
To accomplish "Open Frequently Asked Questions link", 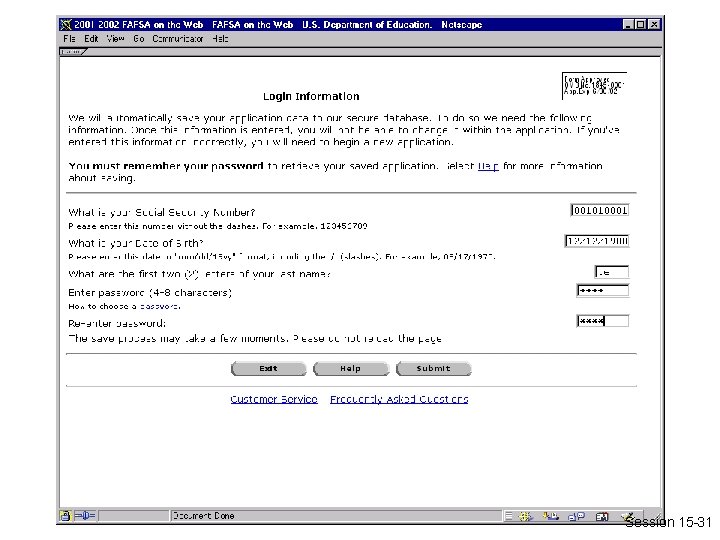I will (399, 399).
